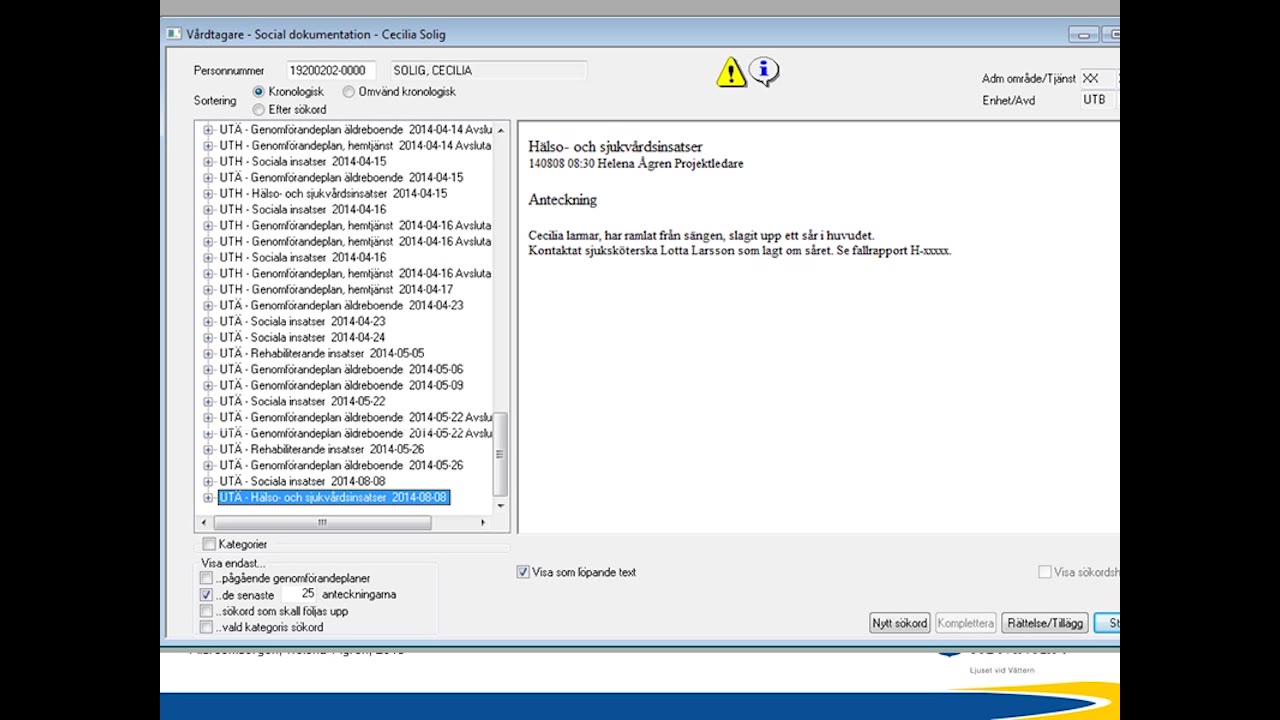Choose Efter sökord sorting option

coord(259,110)
